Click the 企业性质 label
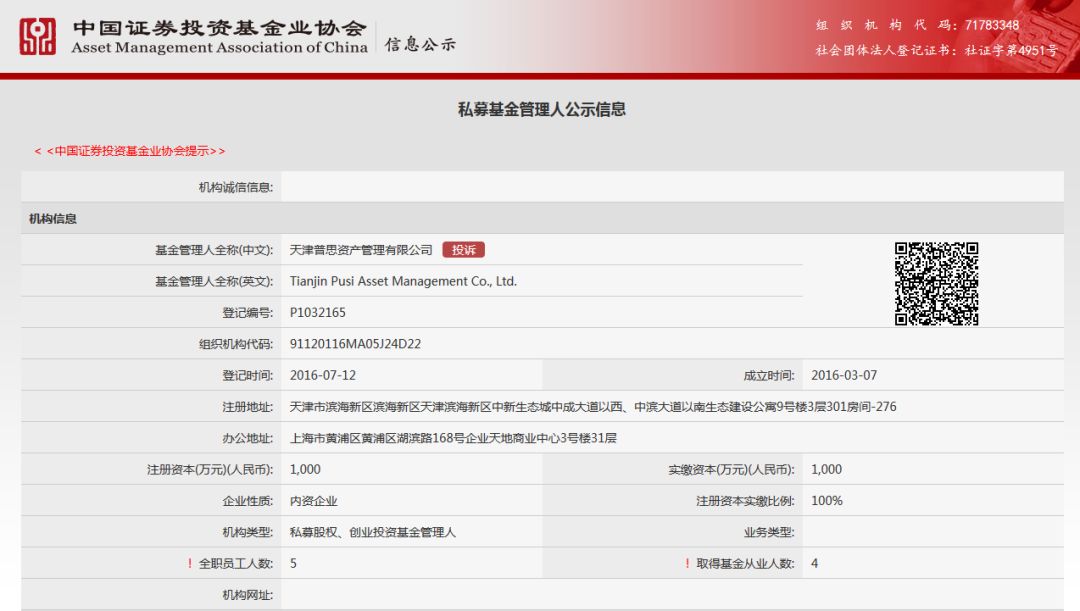Screen dimensions: 1080x611 point(247,501)
